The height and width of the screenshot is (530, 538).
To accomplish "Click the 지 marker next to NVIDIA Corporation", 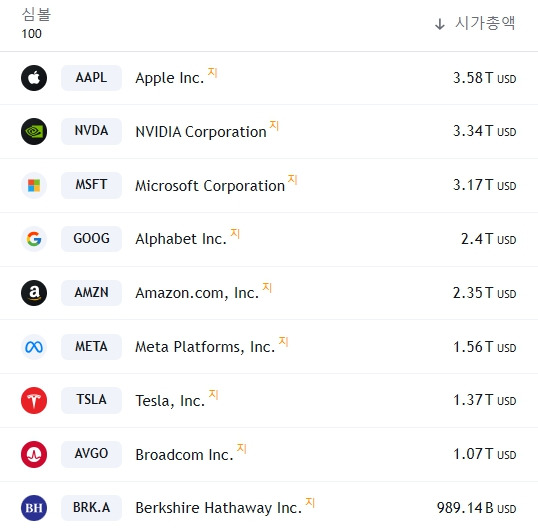I will [x=274, y=126].
